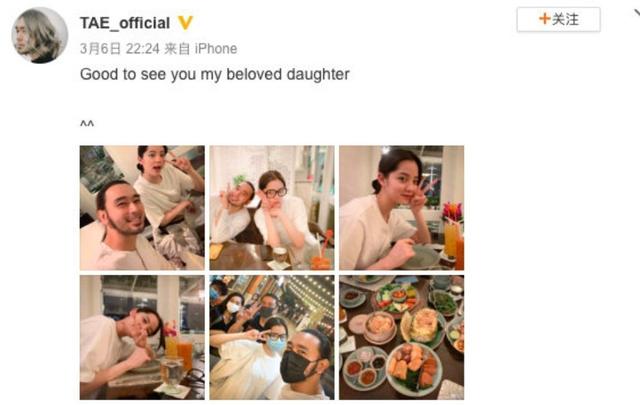View photo of food dishes on table

(402, 337)
